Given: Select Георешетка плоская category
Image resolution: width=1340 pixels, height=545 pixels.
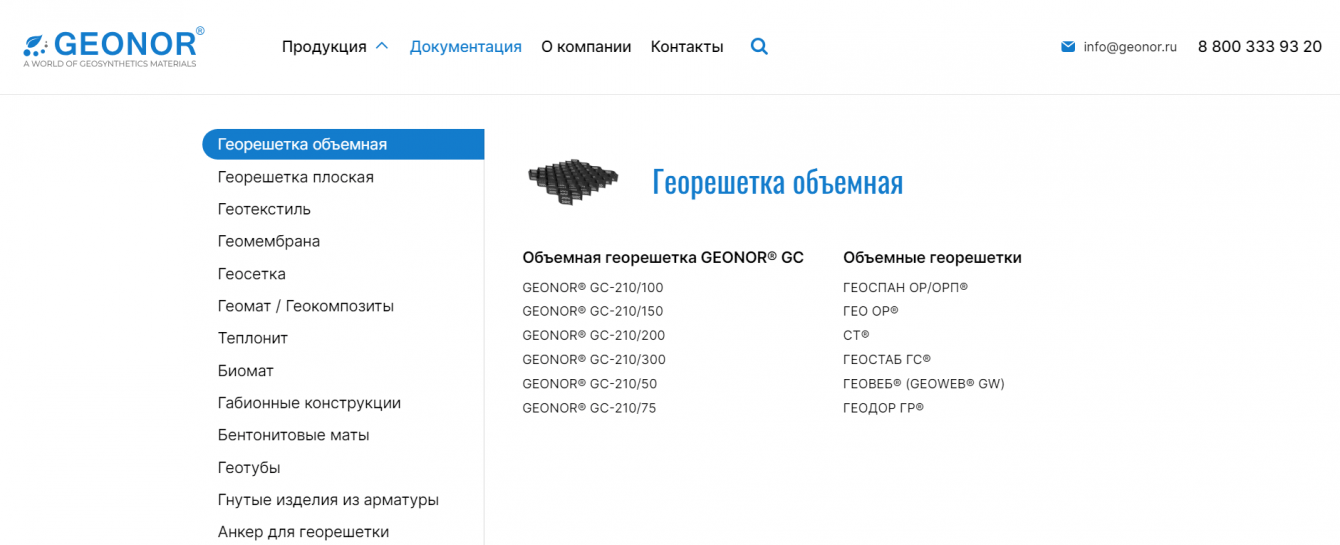Looking at the screenshot, I should [x=296, y=177].
